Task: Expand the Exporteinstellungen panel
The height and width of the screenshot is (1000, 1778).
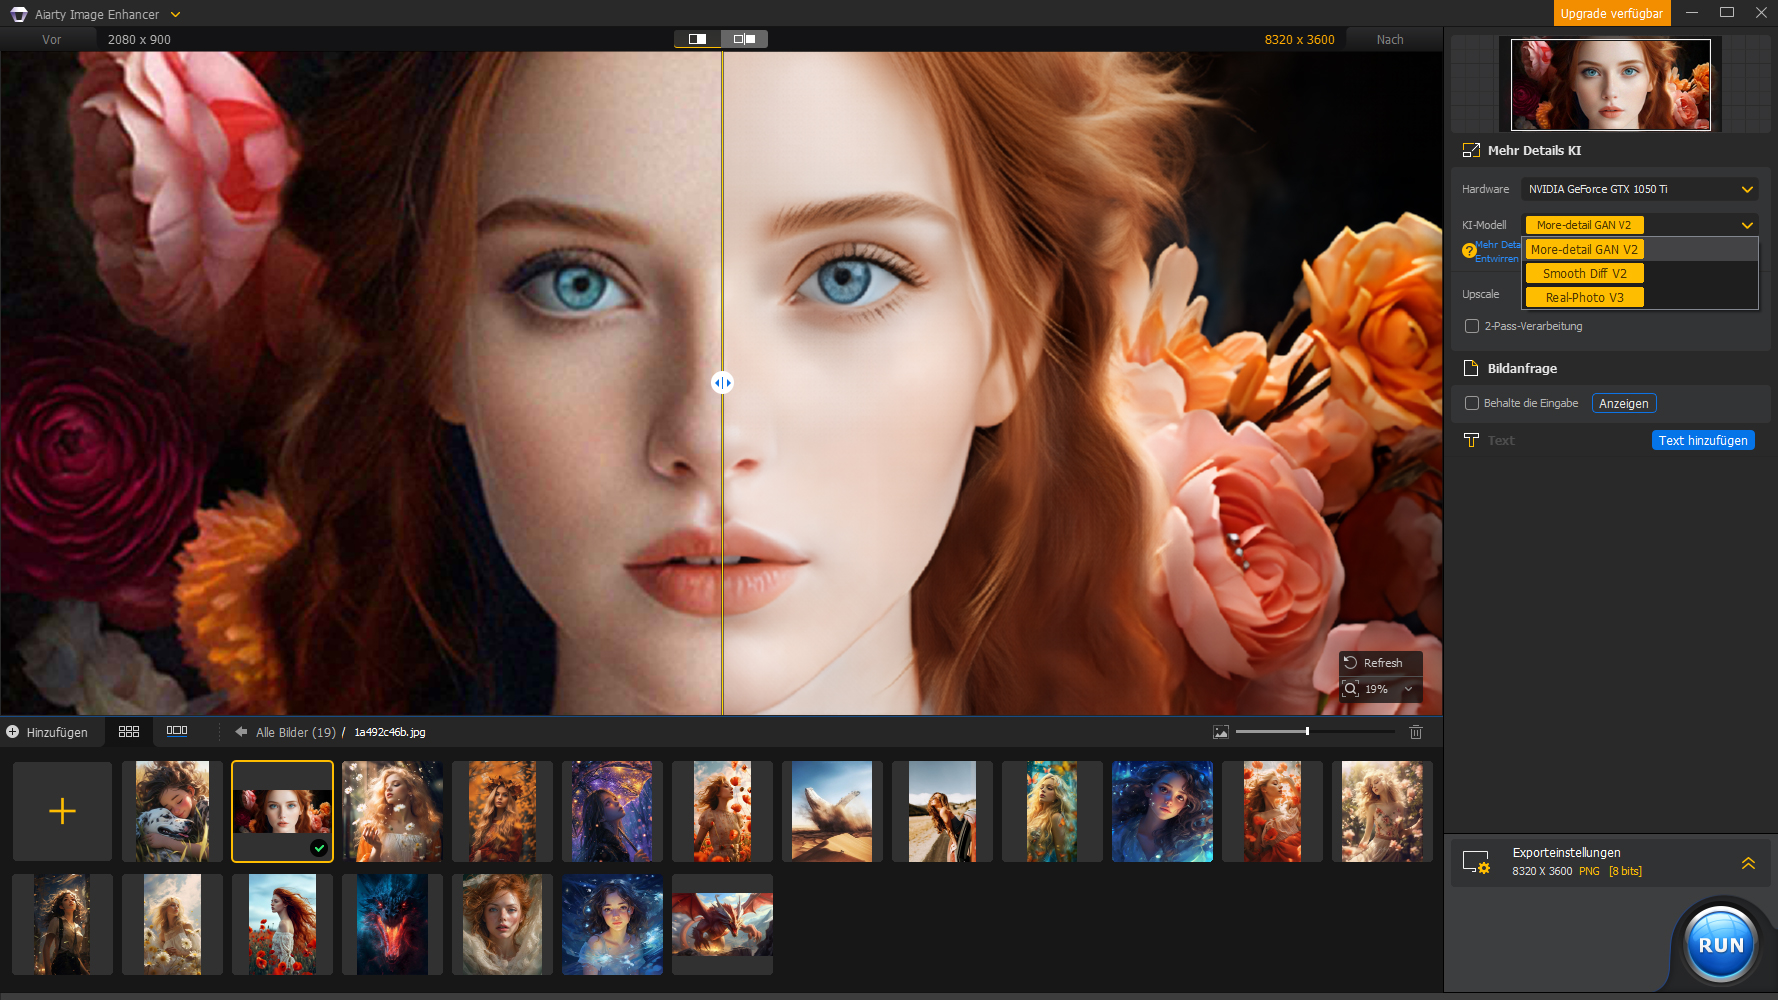Action: [1748, 863]
